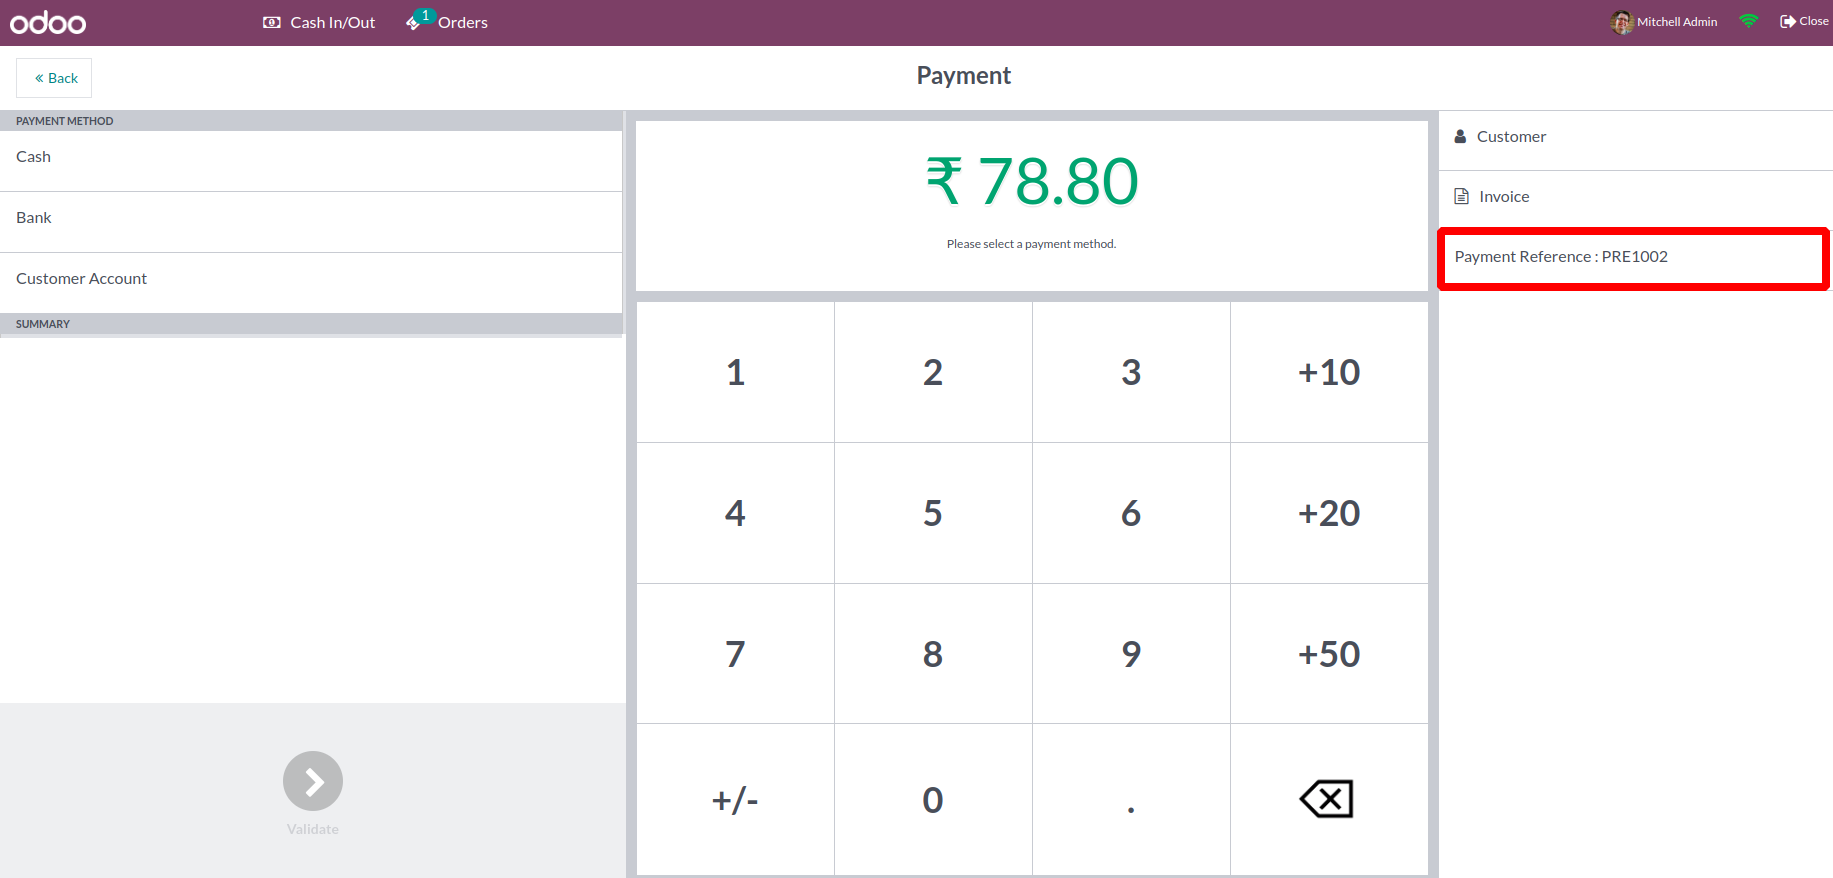Close the point of sale session

(1804, 21)
